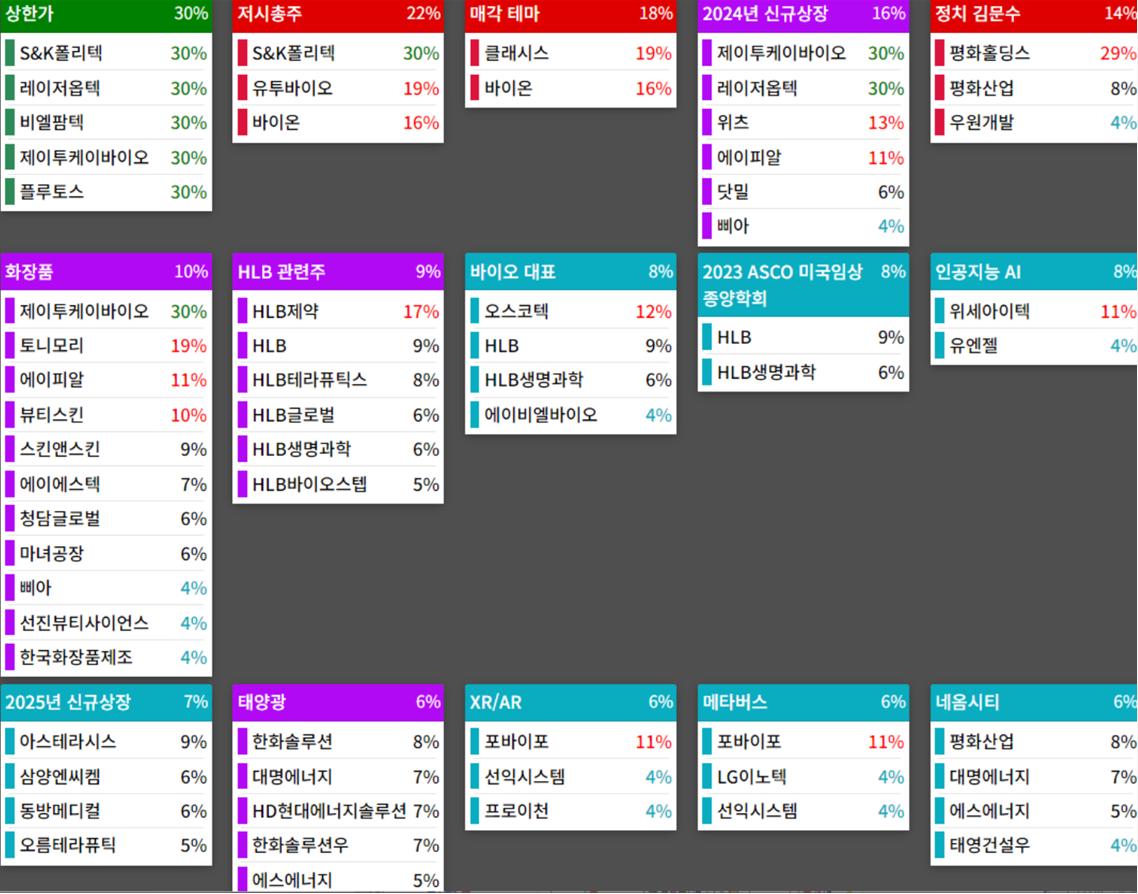This screenshot has width=1138, height=894.
Task: Open the 바이오 대표 theme header
Action: pyautogui.click(x=570, y=271)
